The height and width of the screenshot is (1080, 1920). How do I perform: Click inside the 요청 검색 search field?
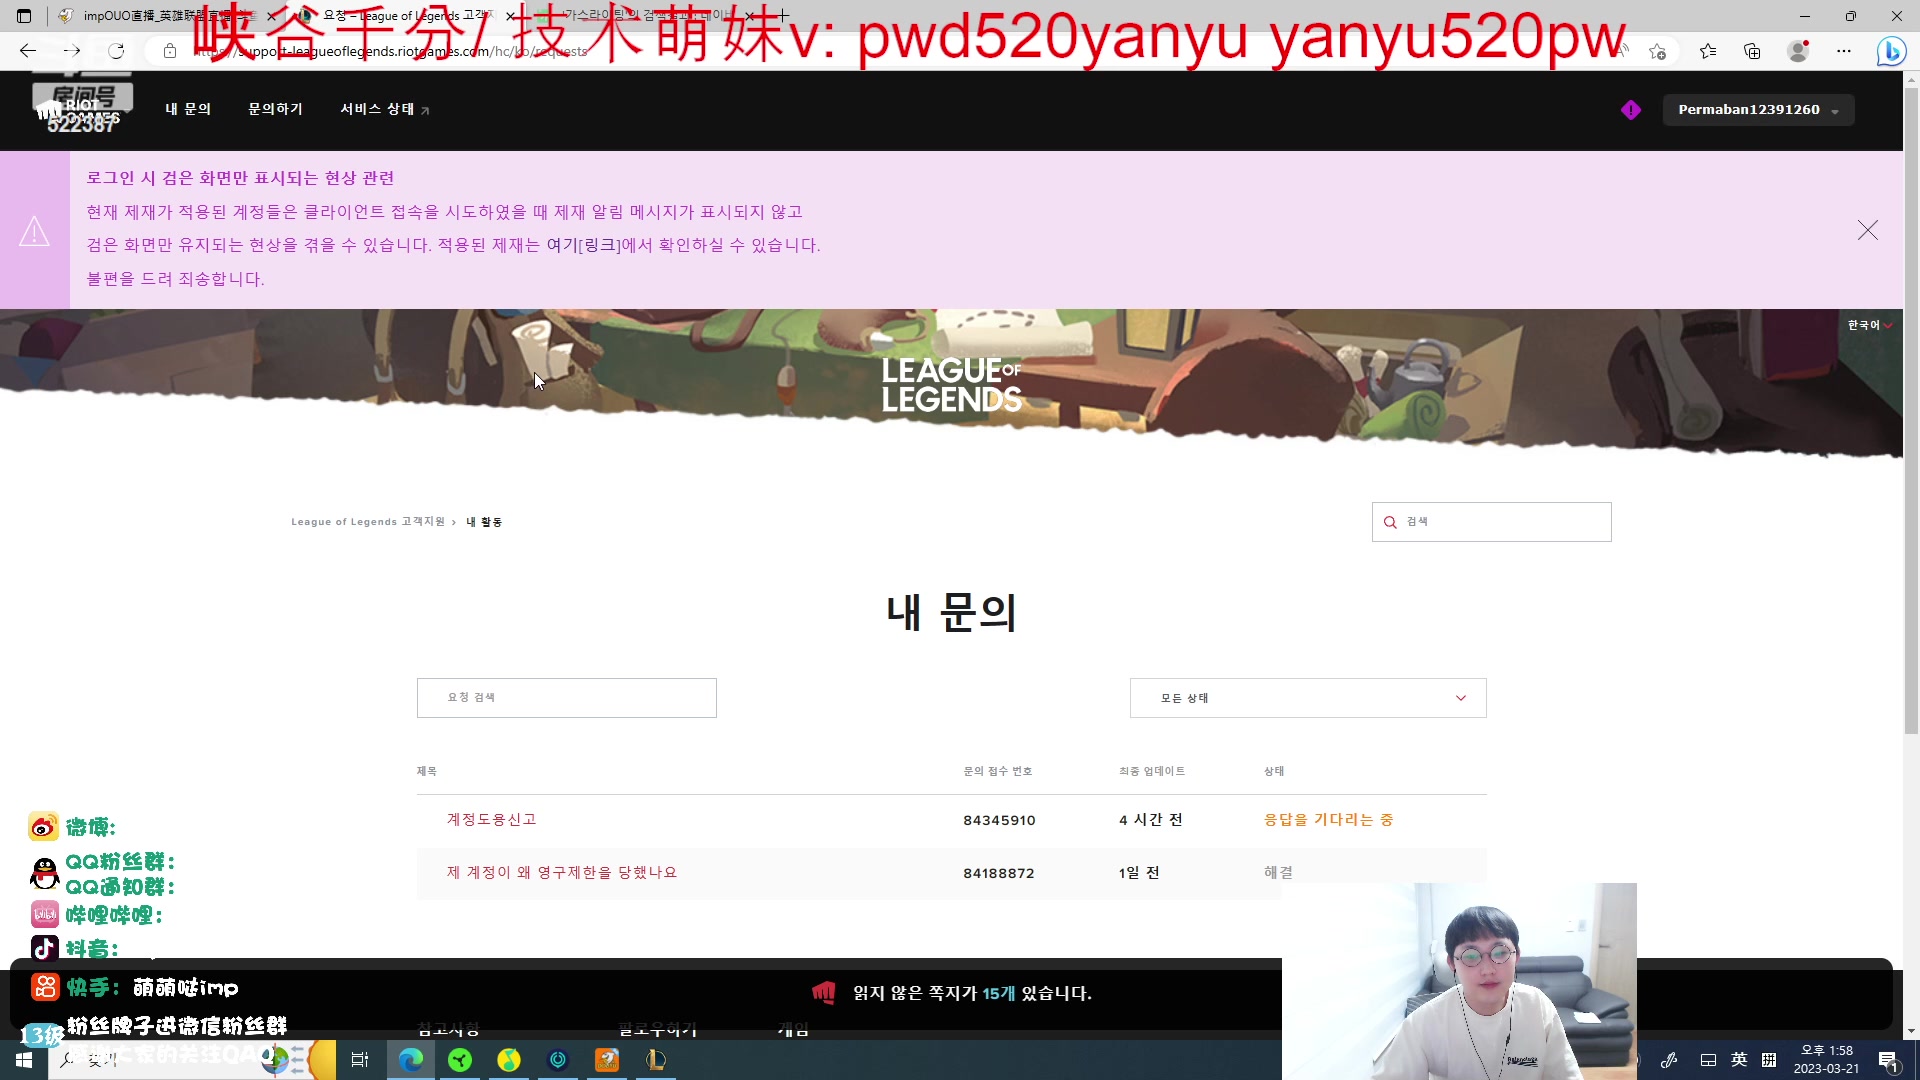tap(566, 697)
